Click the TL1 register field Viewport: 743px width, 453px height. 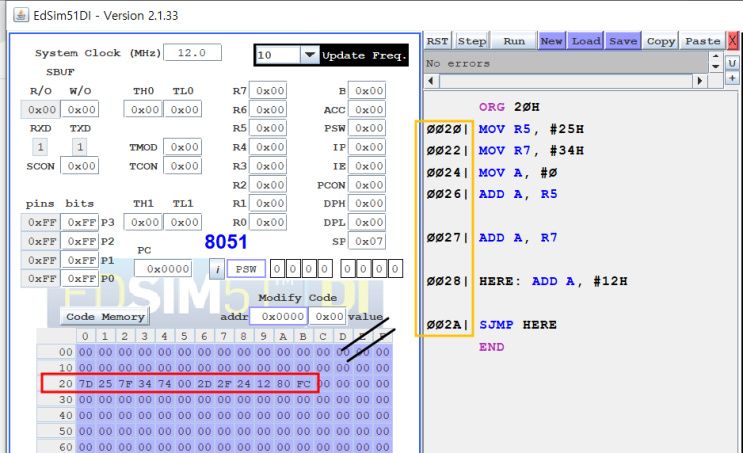[183, 222]
